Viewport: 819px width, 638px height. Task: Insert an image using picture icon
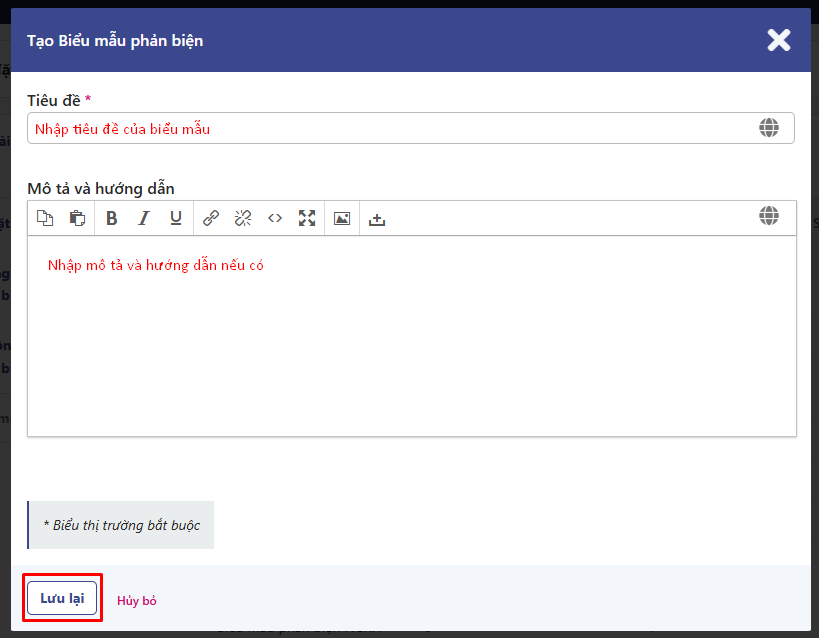(342, 218)
